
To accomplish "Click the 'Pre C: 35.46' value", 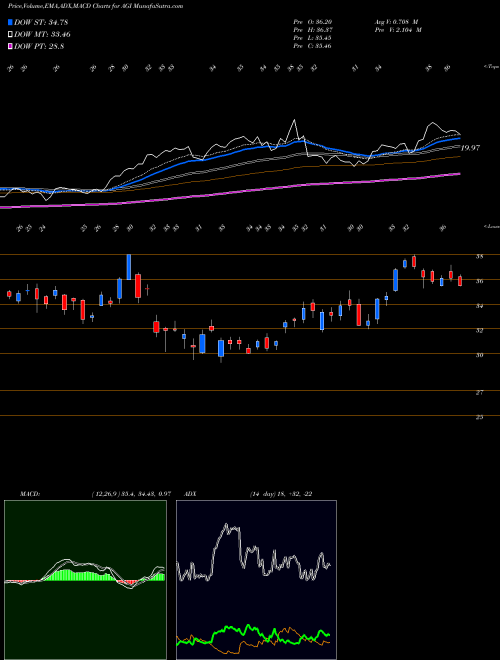I will point(313,46).
